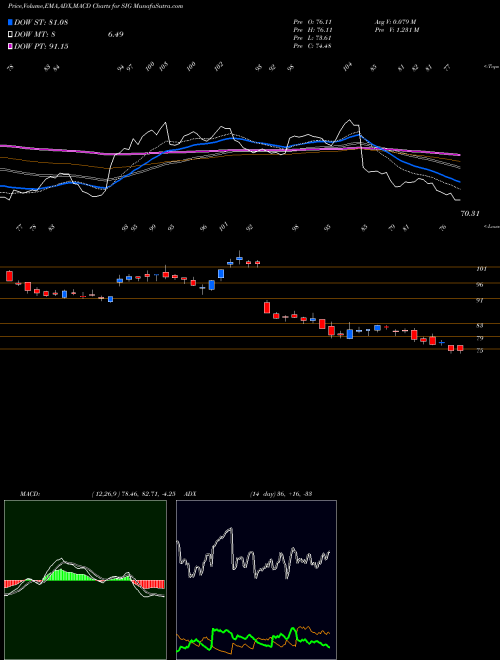
Task: Click the 75 price axis label
Action: (480, 351)
